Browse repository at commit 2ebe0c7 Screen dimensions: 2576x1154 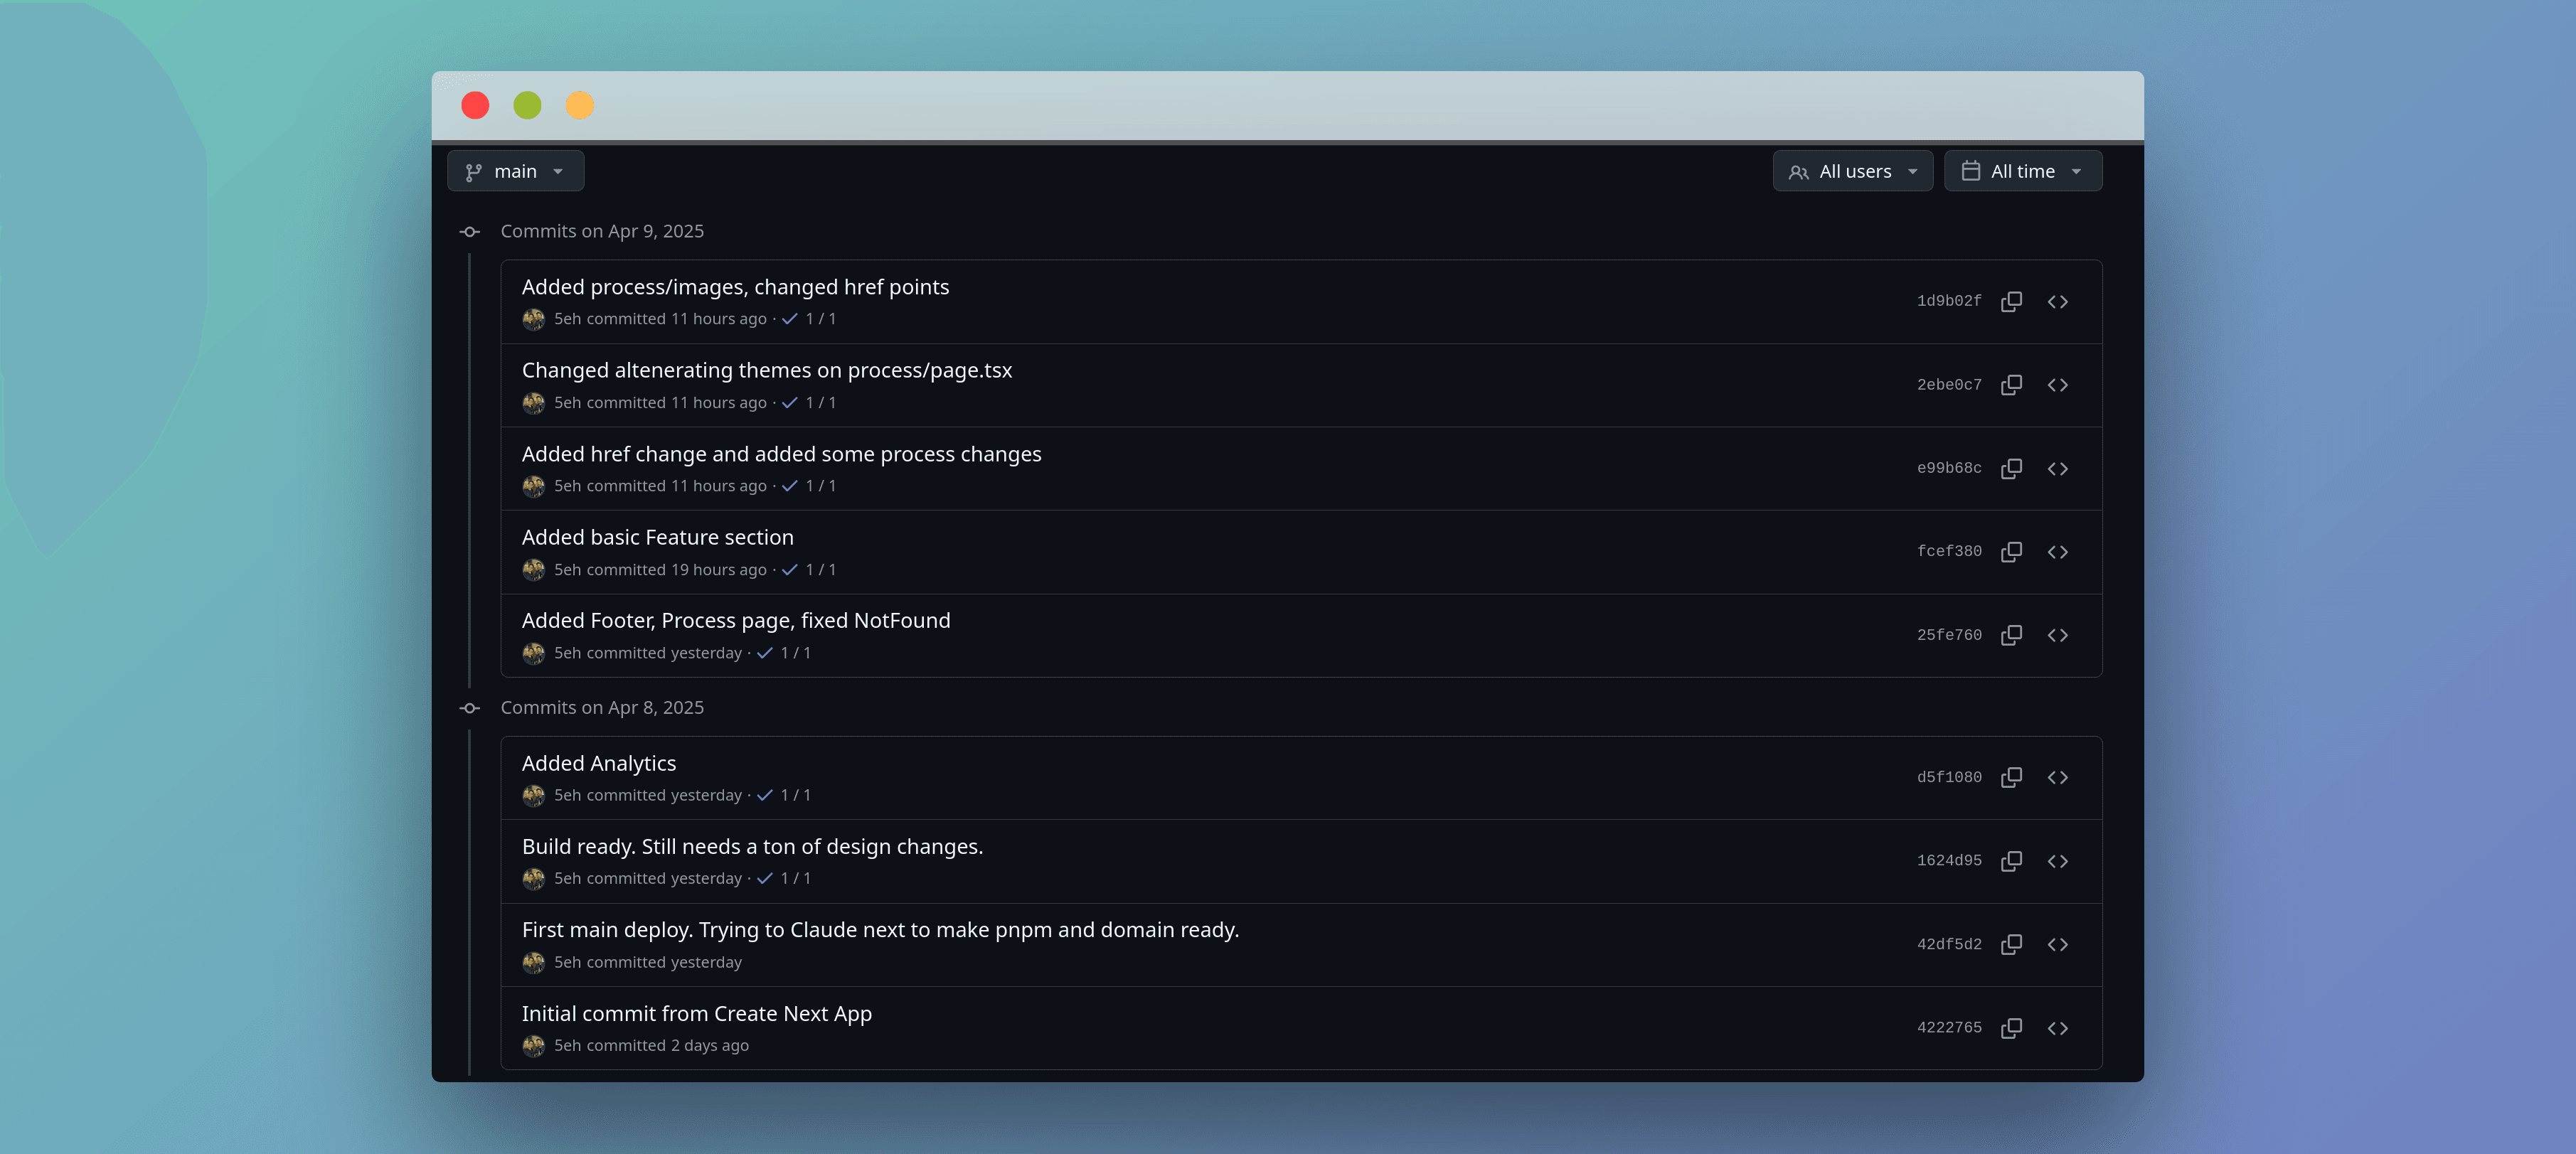[2057, 385]
